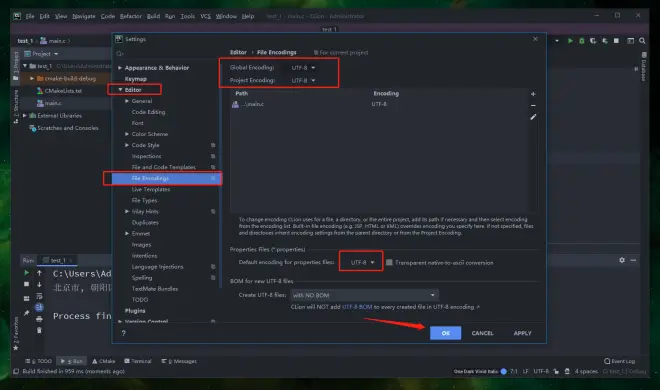Click the search magnifier icon at top right

pyautogui.click(x=642, y=41)
